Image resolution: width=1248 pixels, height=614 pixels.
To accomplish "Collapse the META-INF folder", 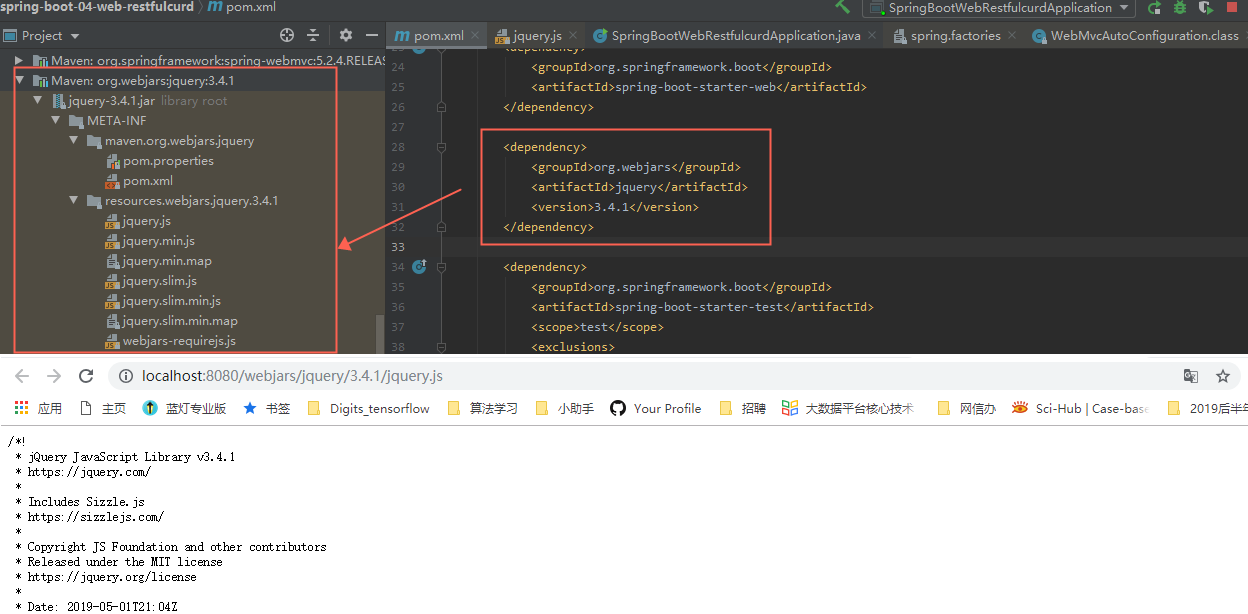I will (x=55, y=121).
